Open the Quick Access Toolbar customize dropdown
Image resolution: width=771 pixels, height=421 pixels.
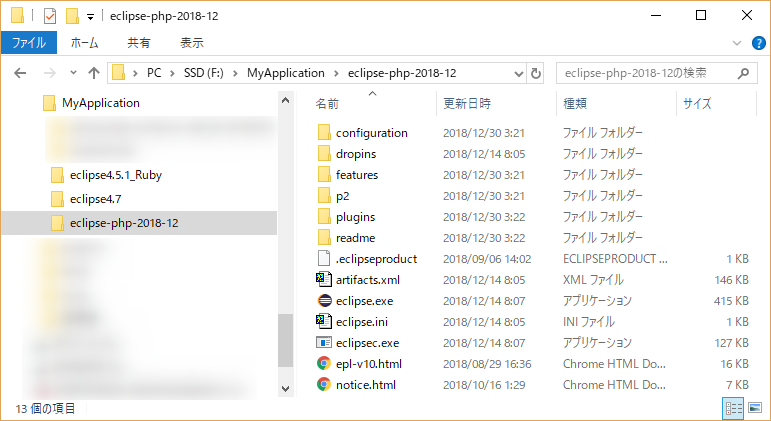click(x=90, y=17)
